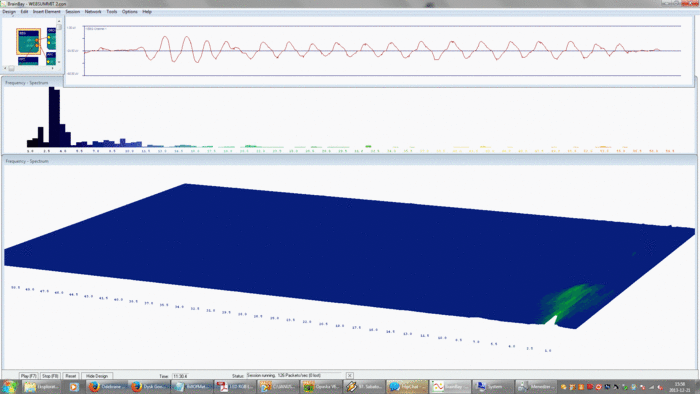The width and height of the screenshot is (700, 394).
Task: Open the Tools menu
Action: point(112,12)
